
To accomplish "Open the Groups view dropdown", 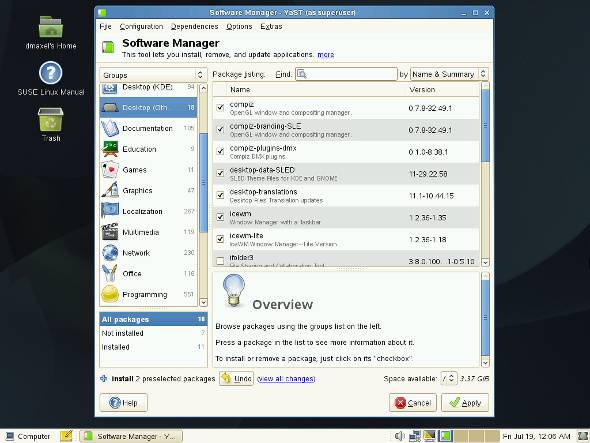I will (x=153, y=75).
